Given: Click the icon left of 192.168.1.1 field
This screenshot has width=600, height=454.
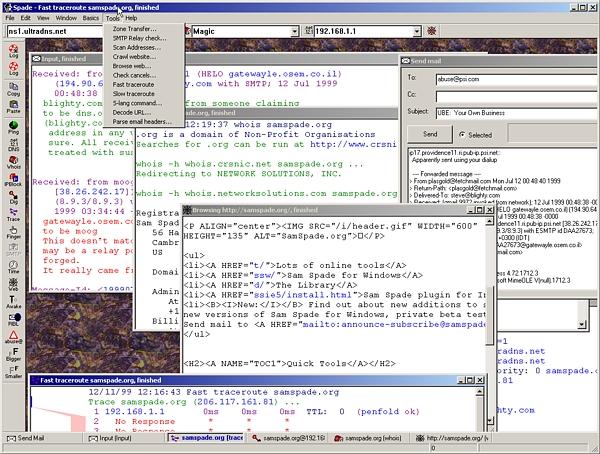Looking at the screenshot, I should (309, 31).
